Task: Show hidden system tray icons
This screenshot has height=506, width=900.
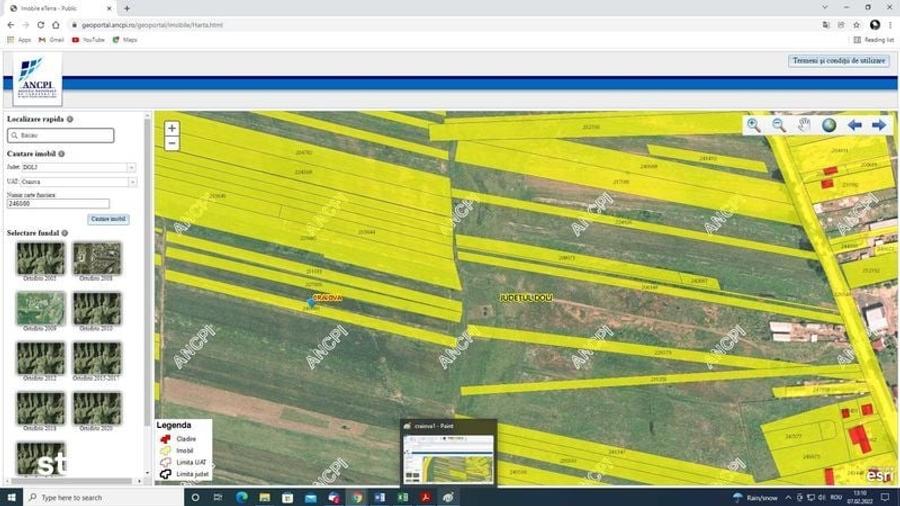Action: click(788, 497)
